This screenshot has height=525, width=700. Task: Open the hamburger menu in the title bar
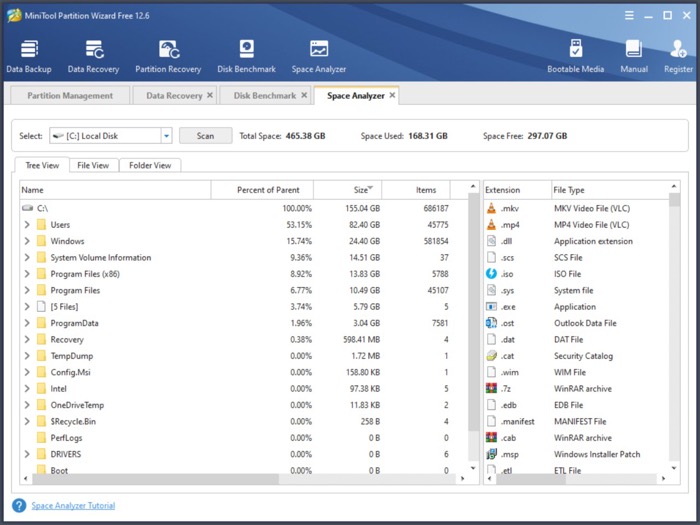pos(629,16)
